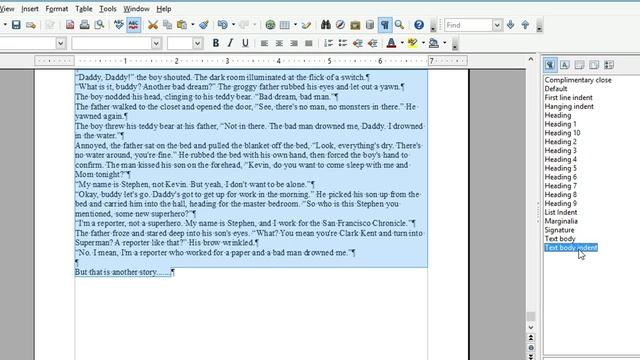The image size is (640, 360).
Task: Justify the text
Action: click(309, 43)
